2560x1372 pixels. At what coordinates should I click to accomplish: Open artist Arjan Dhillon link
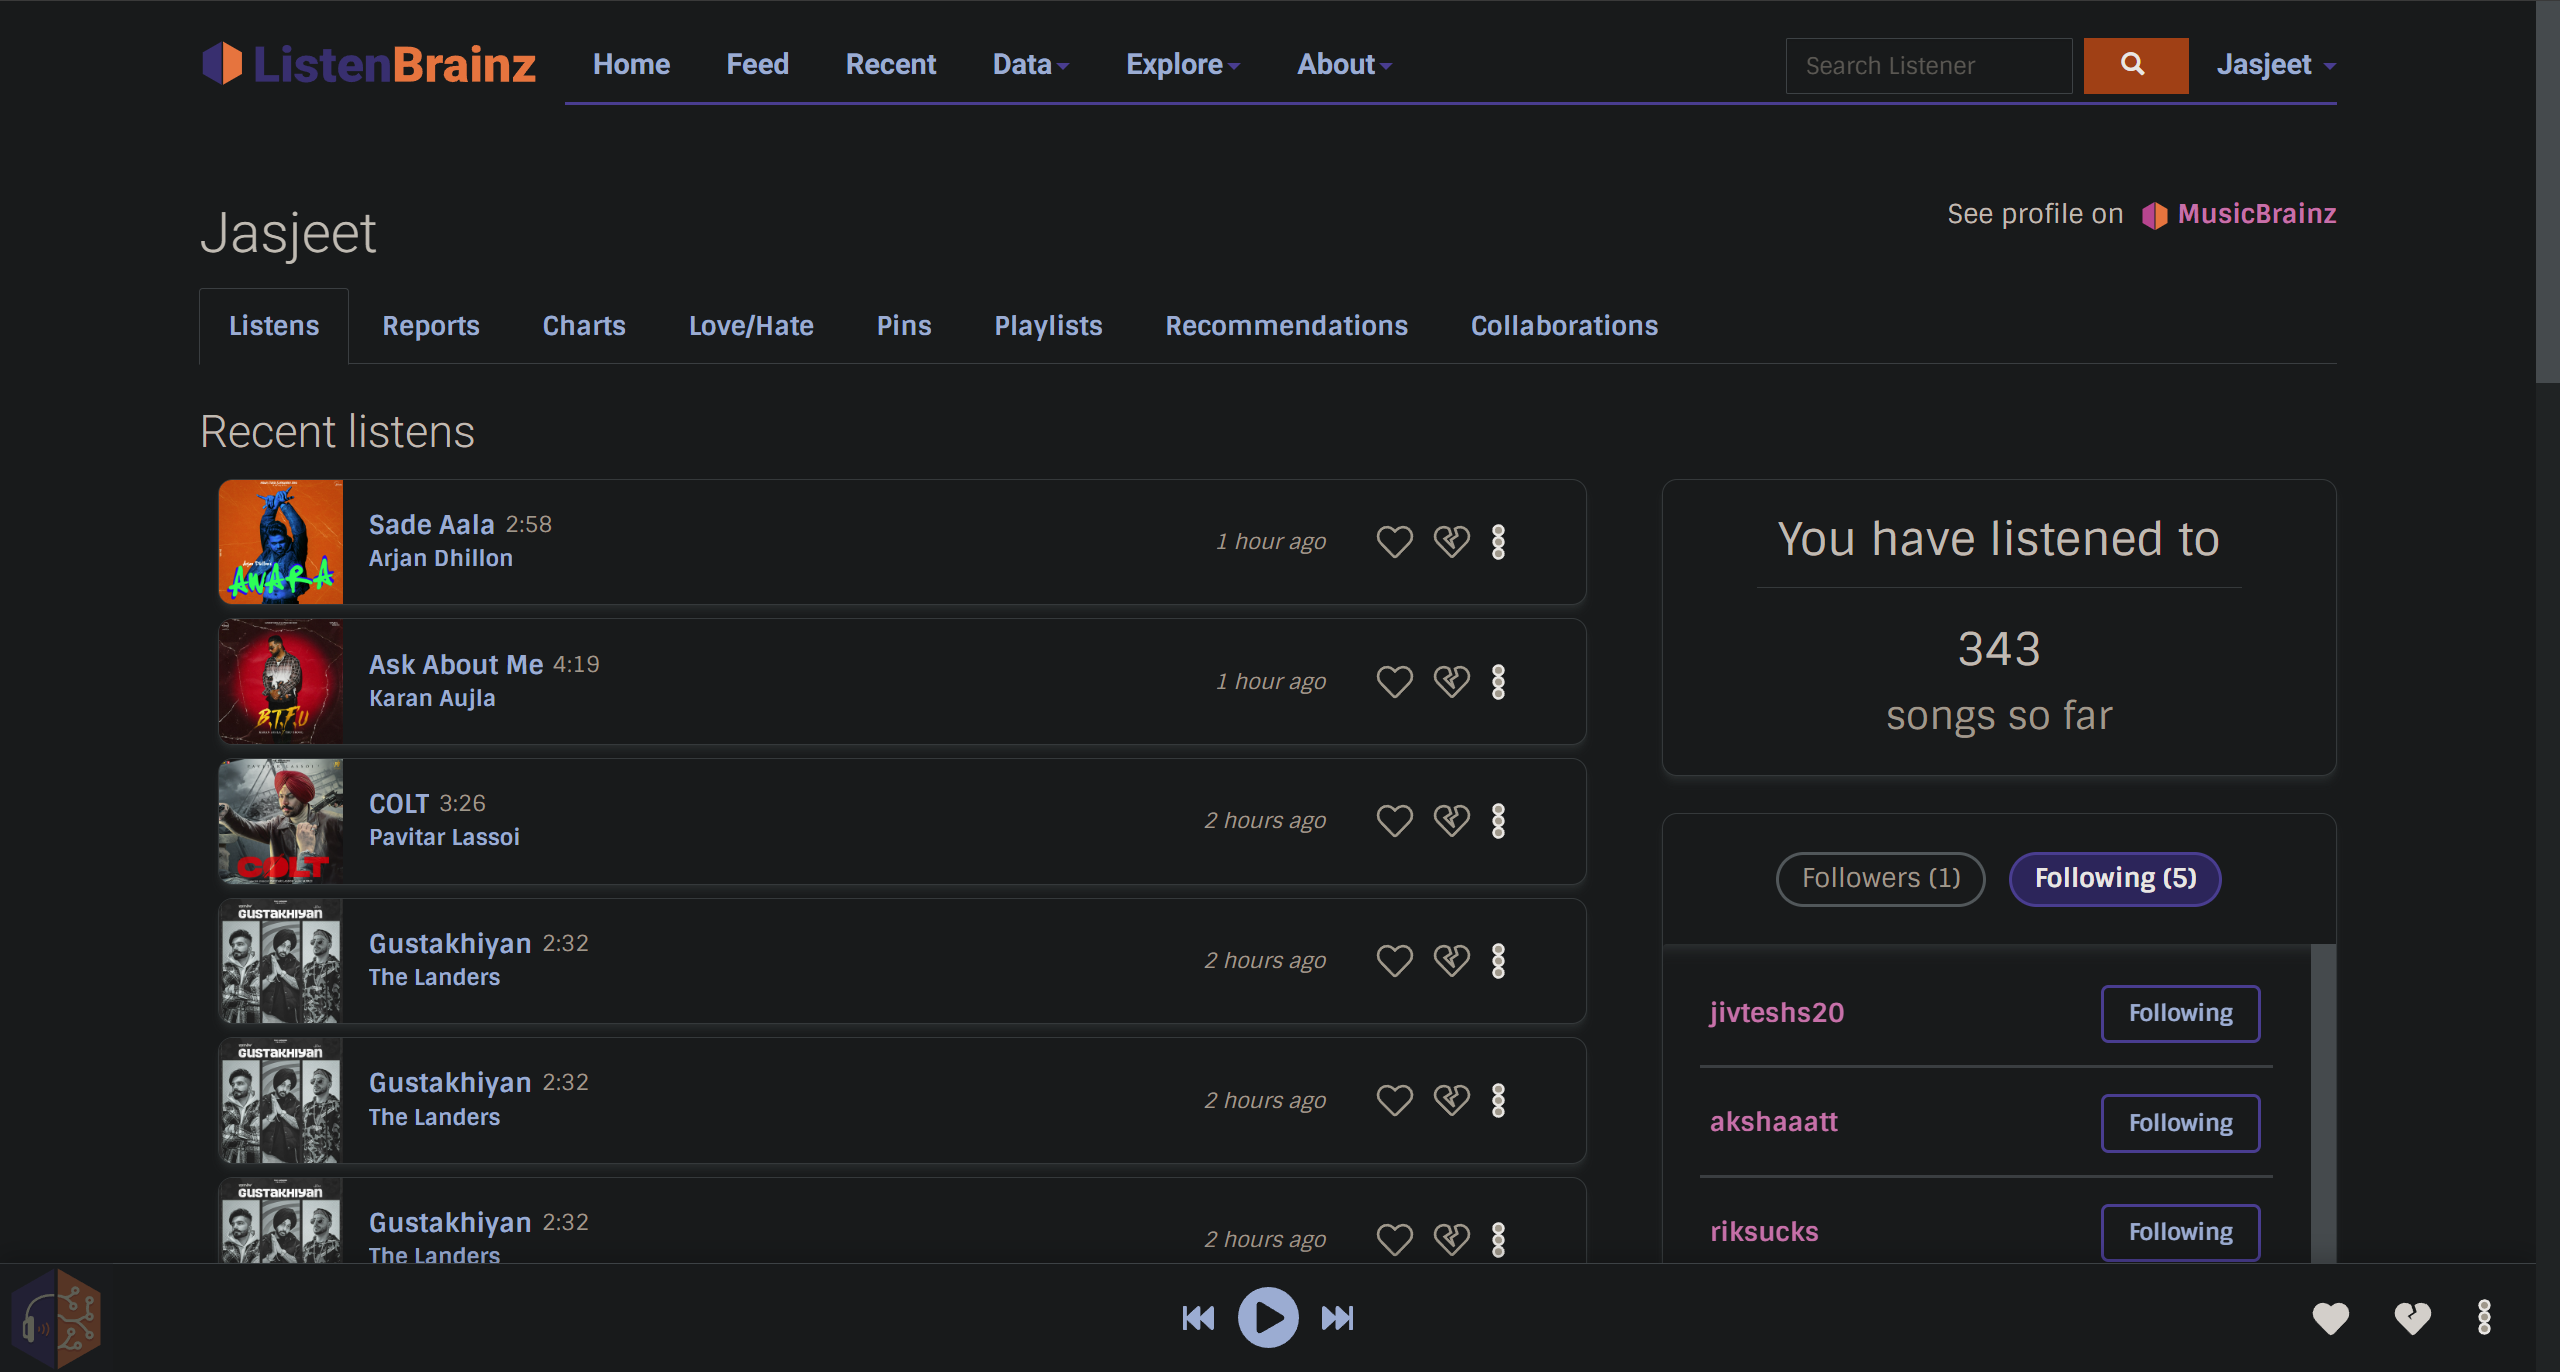click(441, 558)
